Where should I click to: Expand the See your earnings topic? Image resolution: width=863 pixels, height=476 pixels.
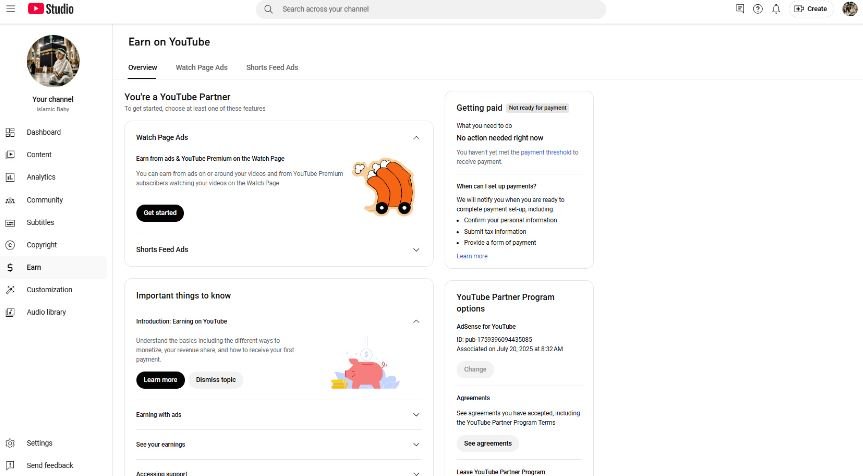416,445
